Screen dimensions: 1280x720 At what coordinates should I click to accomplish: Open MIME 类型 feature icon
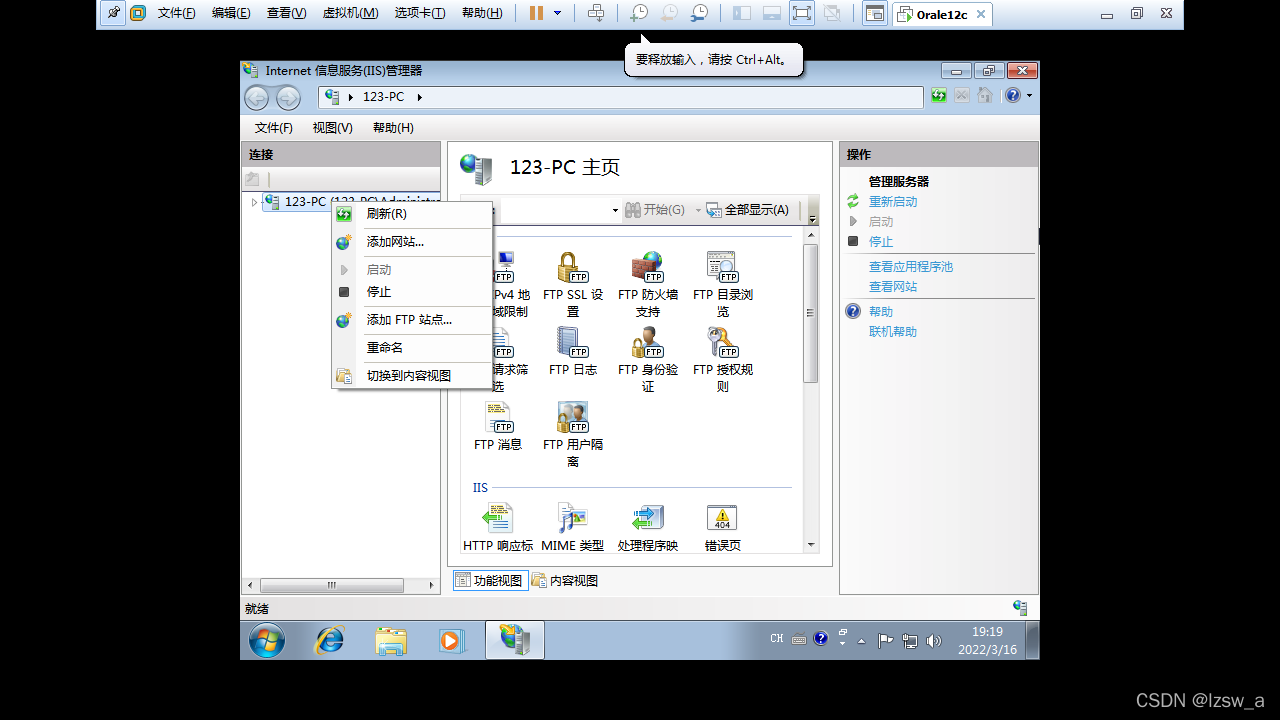573,527
